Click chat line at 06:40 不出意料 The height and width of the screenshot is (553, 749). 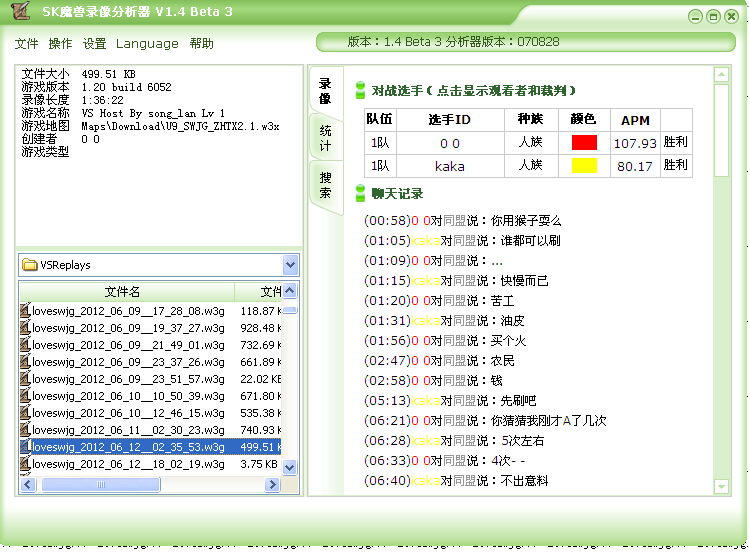tap(456, 481)
